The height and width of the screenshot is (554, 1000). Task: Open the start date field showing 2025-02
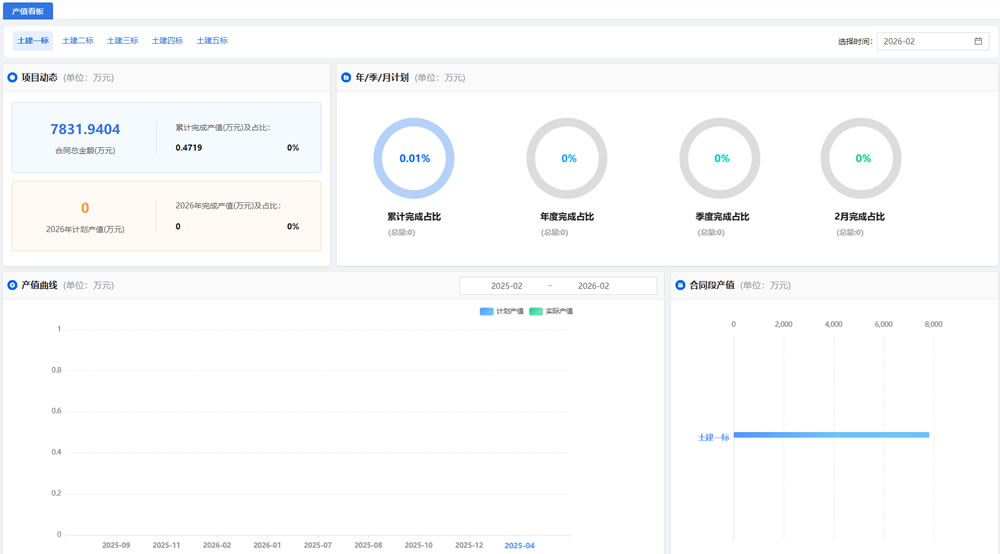point(506,286)
